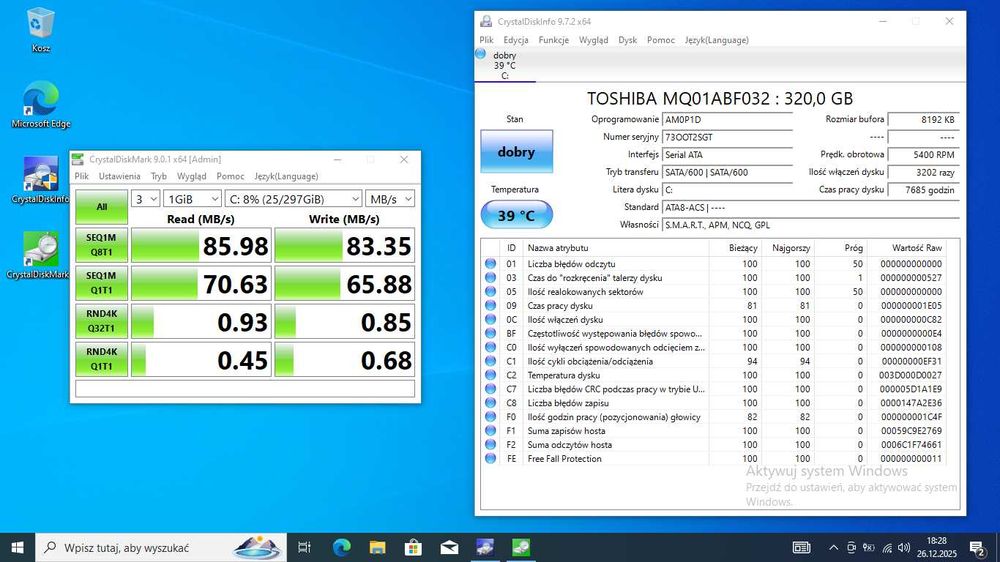Open Tryb menu in CrystalDiskMark
Screen dimensions: 1000x562
pyautogui.click(x=159, y=176)
